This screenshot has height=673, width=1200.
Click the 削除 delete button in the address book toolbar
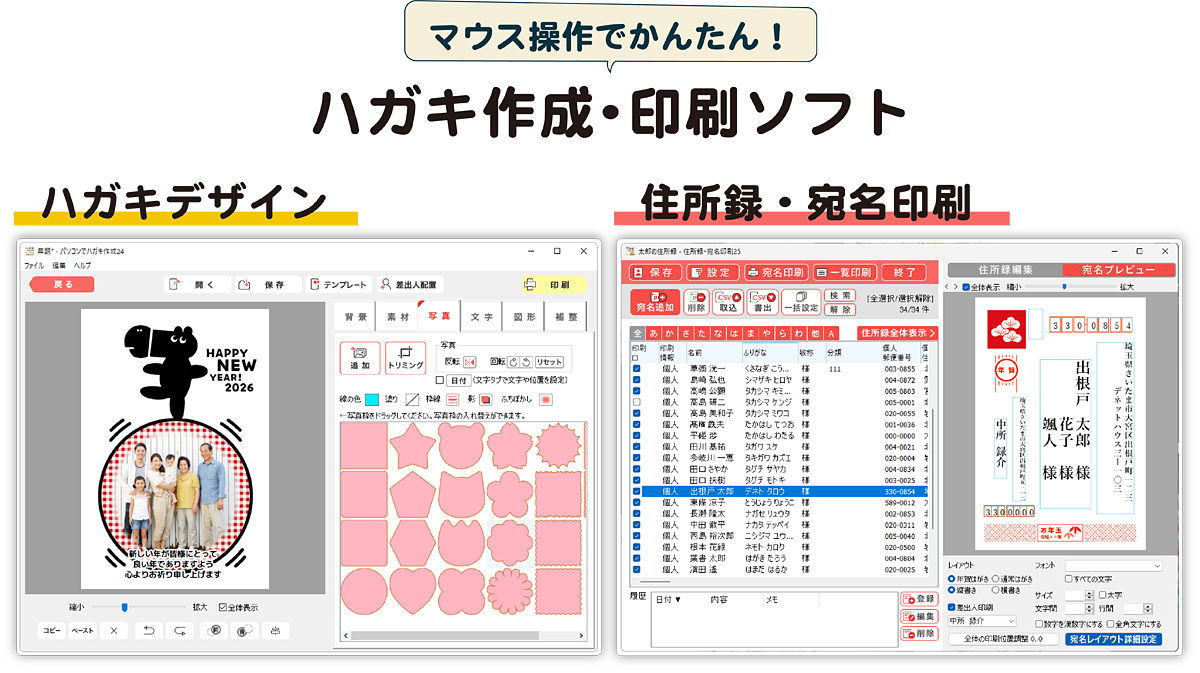697,302
